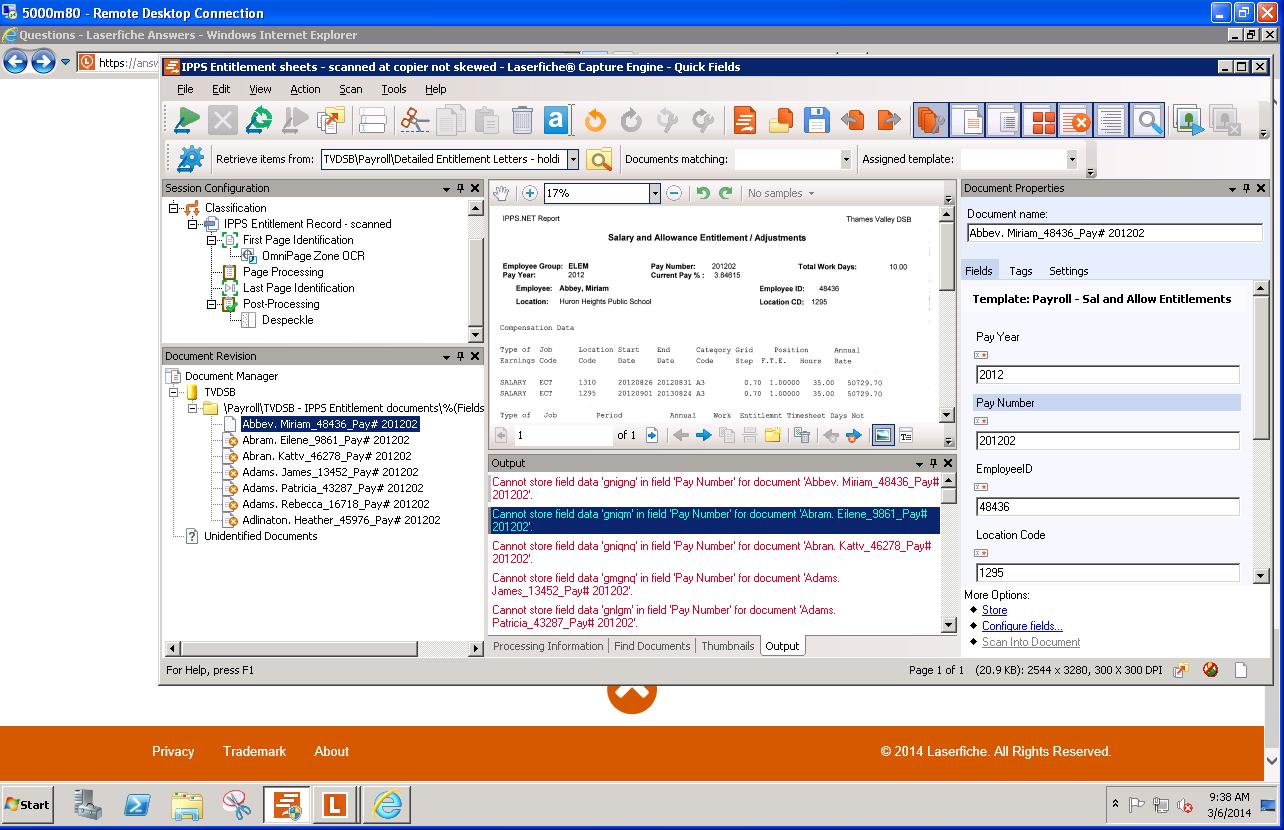Viewport: 1284px width, 830px height.
Task: Click the Document Manager horizontal scrollbar
Action: 298,649
